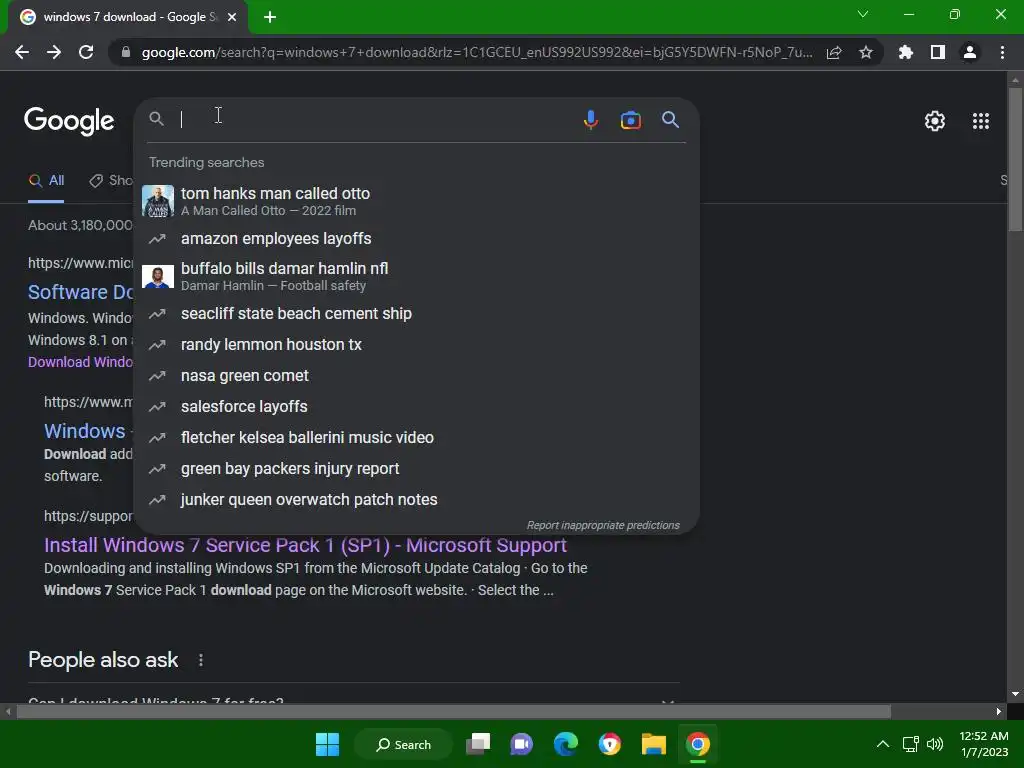Select suggestion nasa green comet
Screen dimensions: 1024x768
click(x=416, y=376)
